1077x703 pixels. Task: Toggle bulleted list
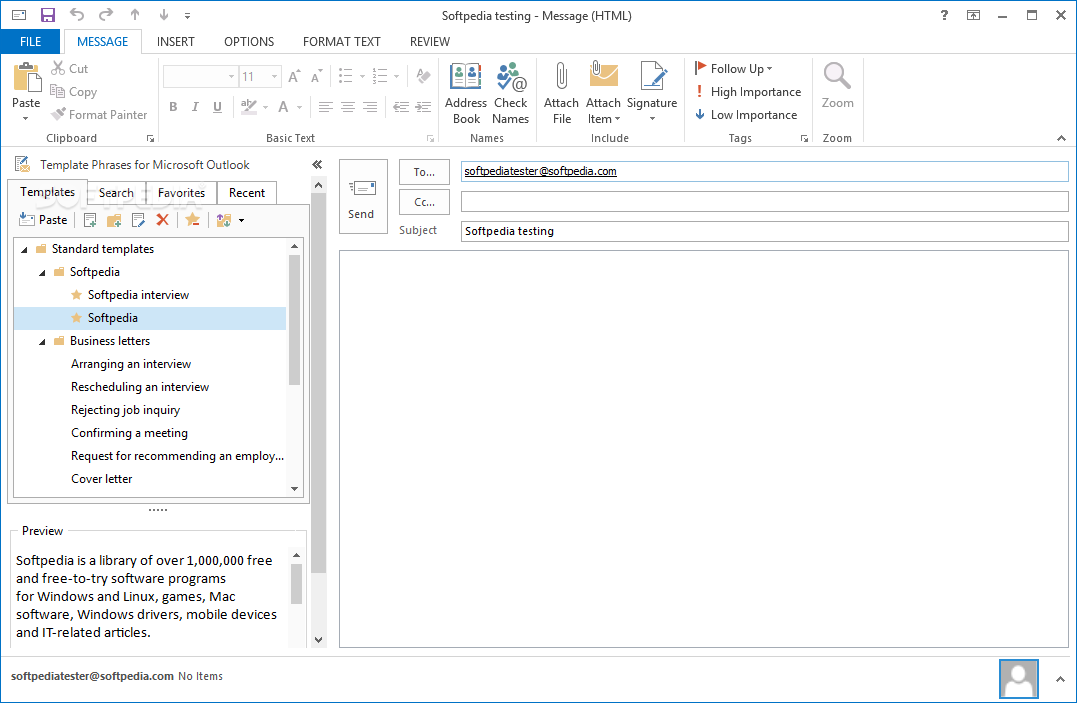point(345,76)
